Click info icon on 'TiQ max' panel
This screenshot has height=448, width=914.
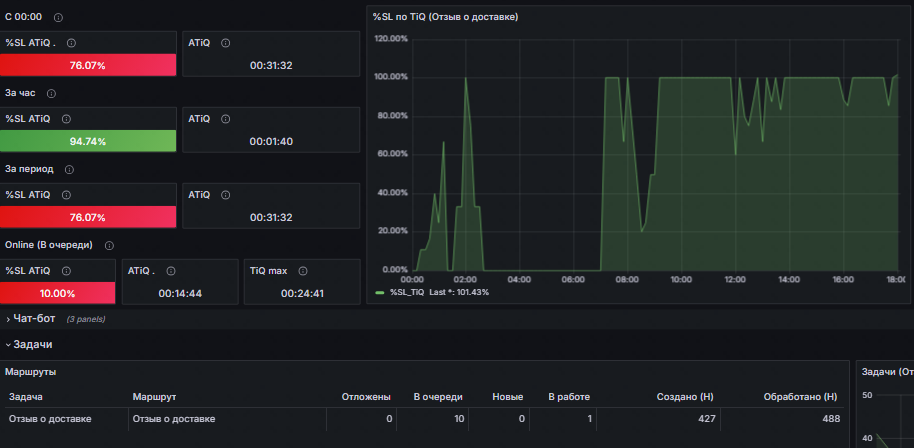pyautogui.click(x=302, y=271)
